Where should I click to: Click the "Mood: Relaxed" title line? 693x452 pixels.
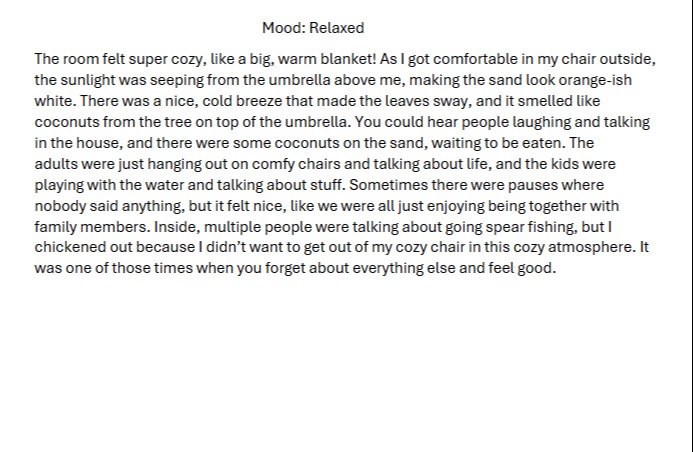click(x=313, y=27)
